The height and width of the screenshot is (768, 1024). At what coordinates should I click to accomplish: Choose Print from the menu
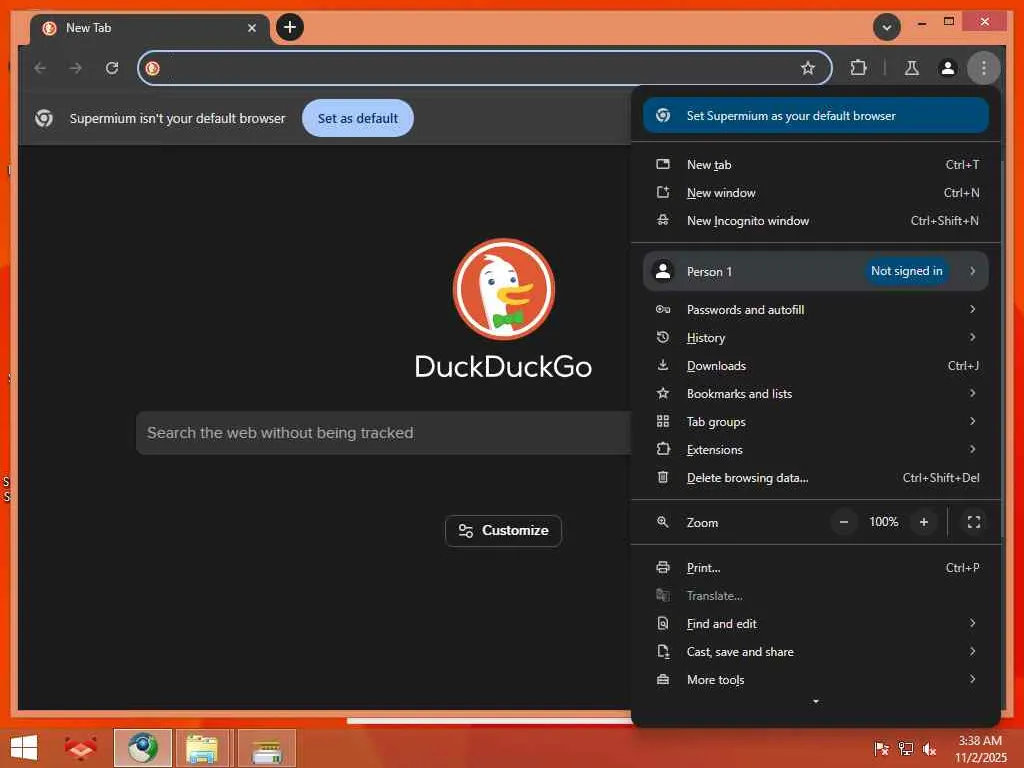[816, 568]
